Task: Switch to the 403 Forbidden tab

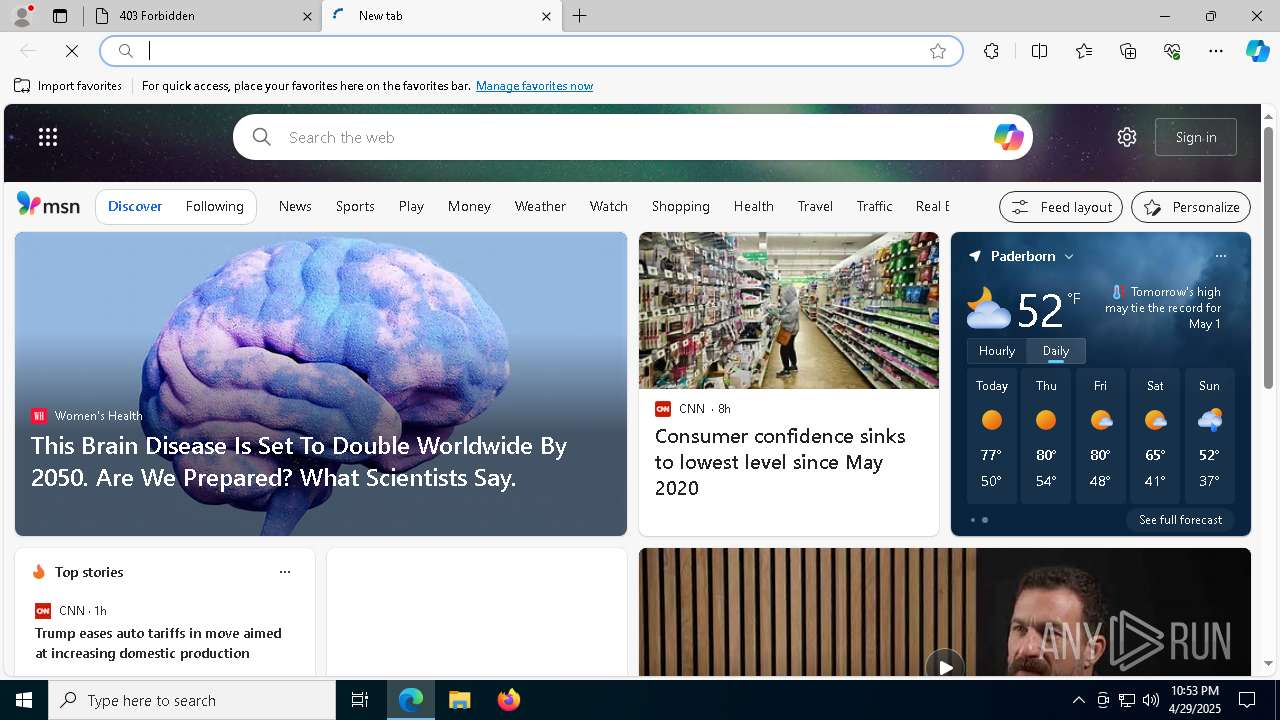Action: click(x=201, y=16)
